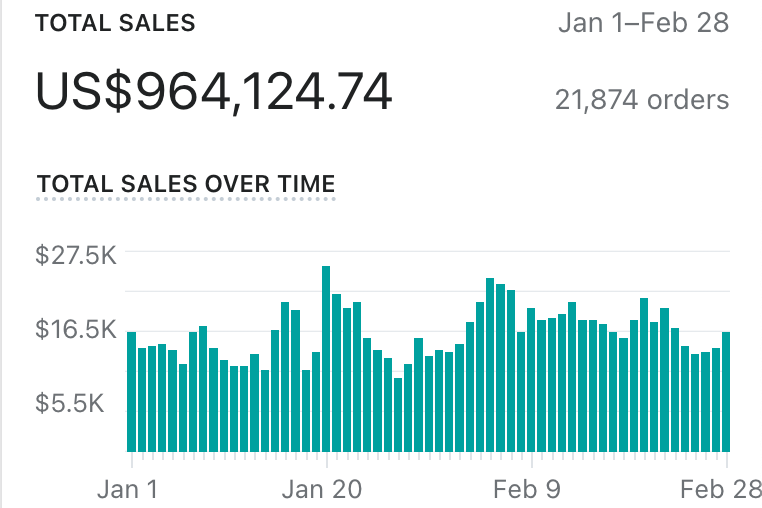Viewport: 762px width, 508px height.
Task: Open the Jan 1–Feb 28 date range
Action: tap(643, 23)
